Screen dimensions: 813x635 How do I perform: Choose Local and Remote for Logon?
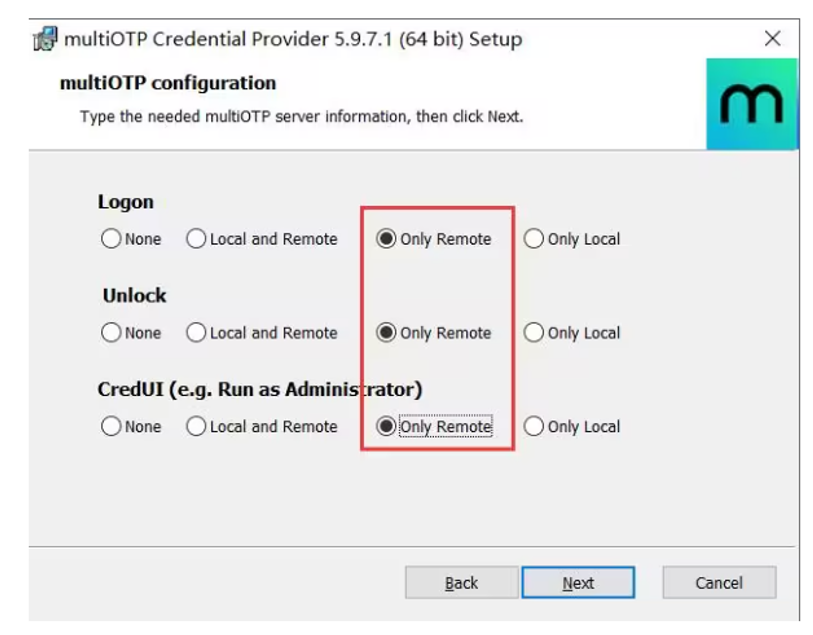[x=196, y=239]
